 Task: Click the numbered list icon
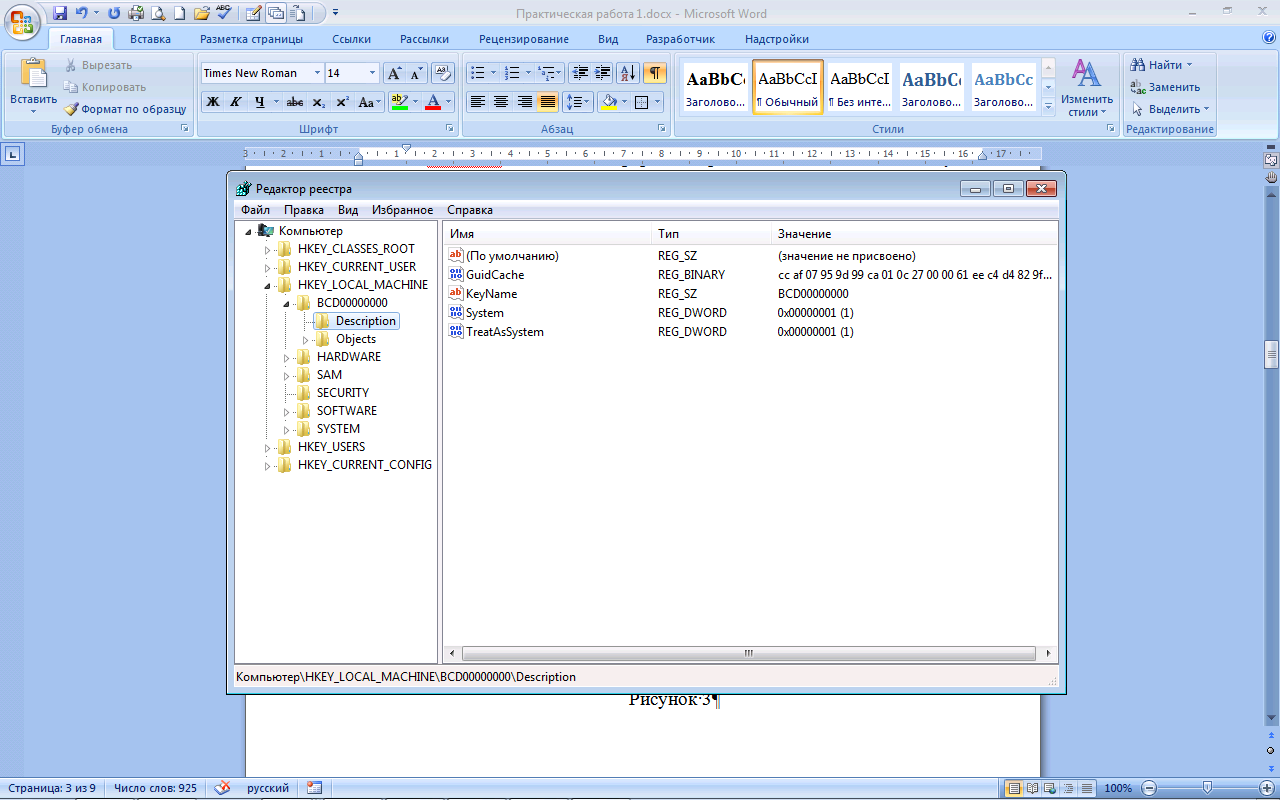[x=512, y=73]
